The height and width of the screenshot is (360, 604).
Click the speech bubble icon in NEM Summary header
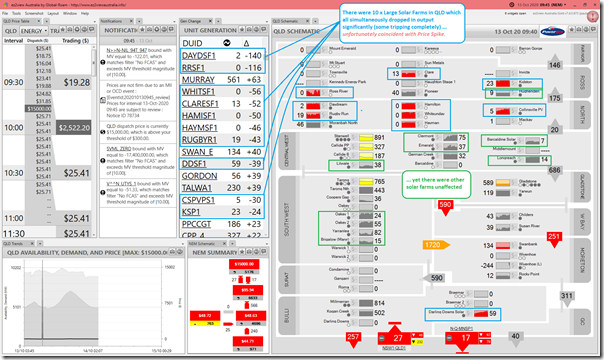tap(263, 252)
